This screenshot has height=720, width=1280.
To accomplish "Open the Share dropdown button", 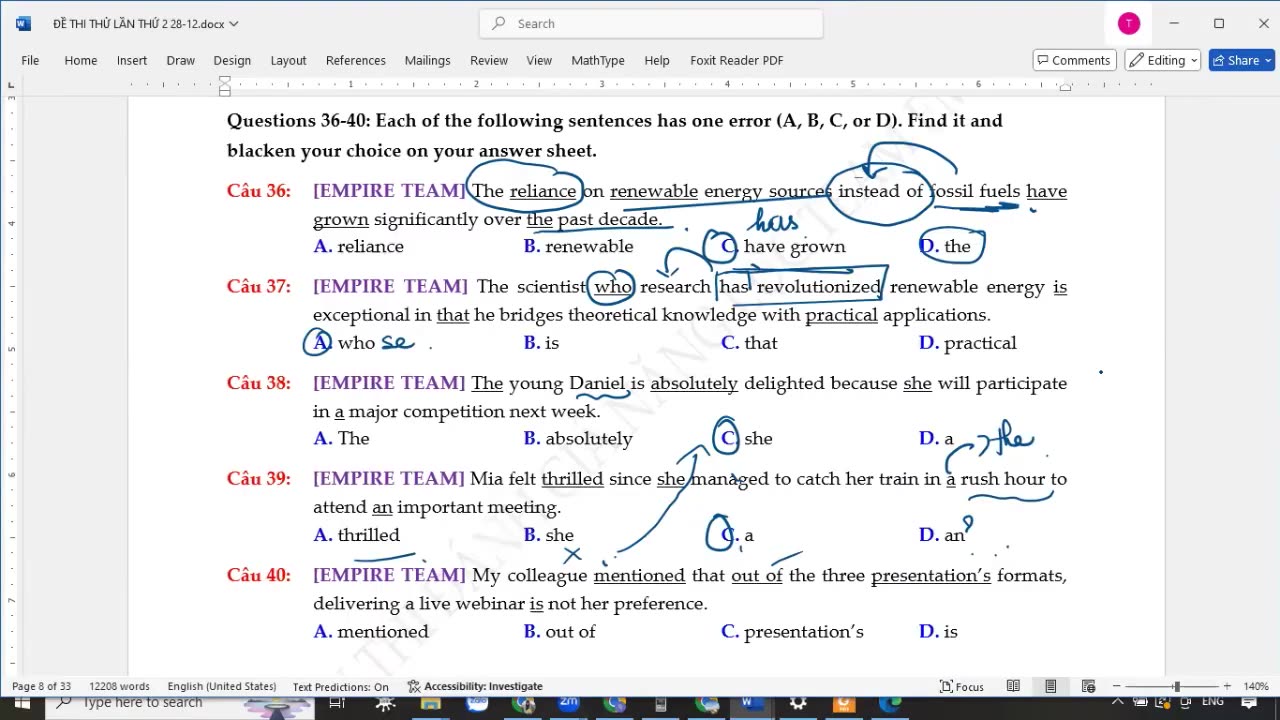I will (x=1241, y=60).
